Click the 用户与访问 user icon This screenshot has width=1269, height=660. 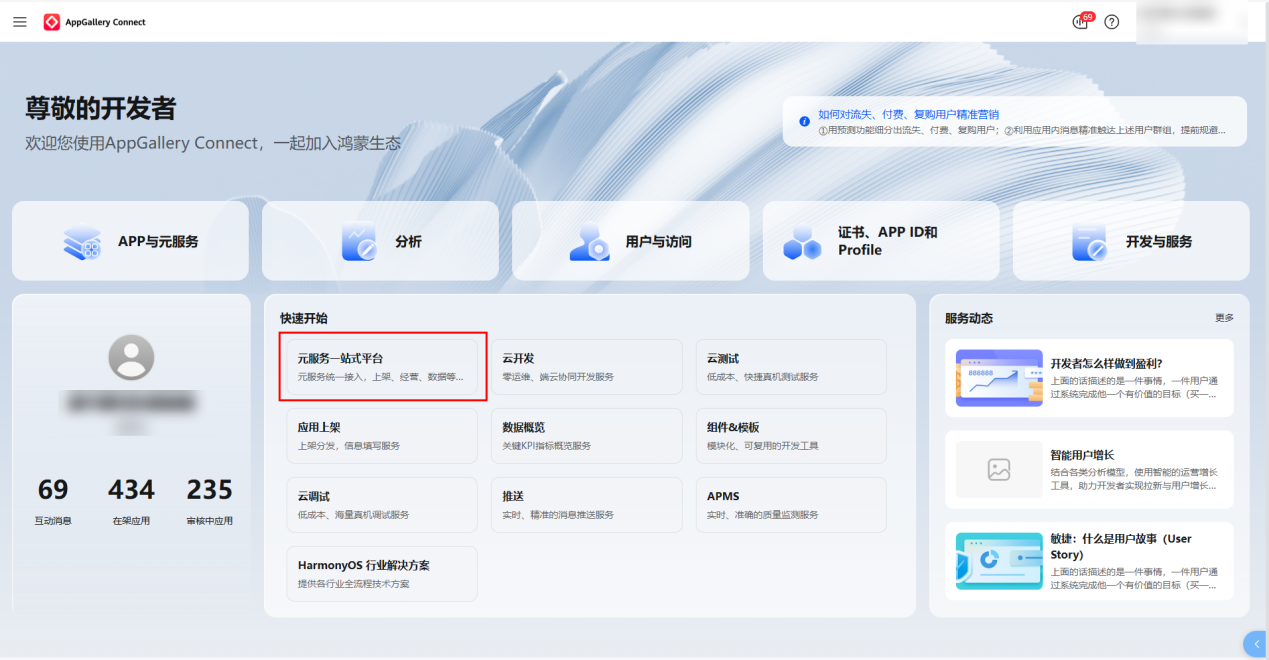tap(589, 241)
